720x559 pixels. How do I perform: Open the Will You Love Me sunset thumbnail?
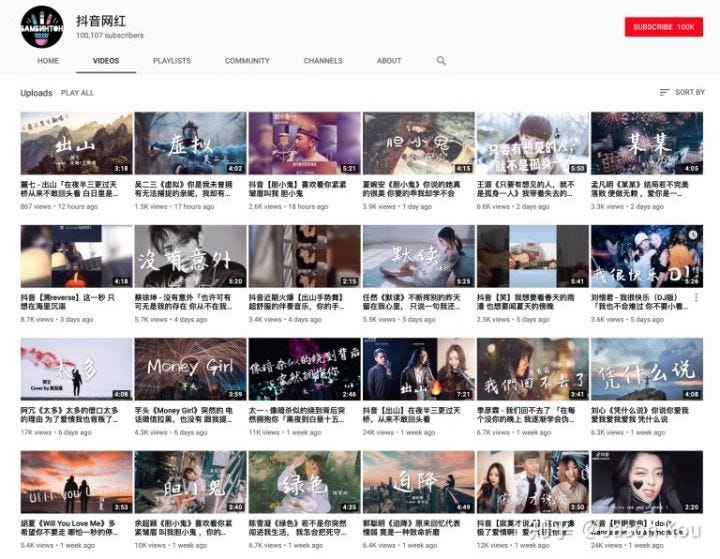point(77,482)
